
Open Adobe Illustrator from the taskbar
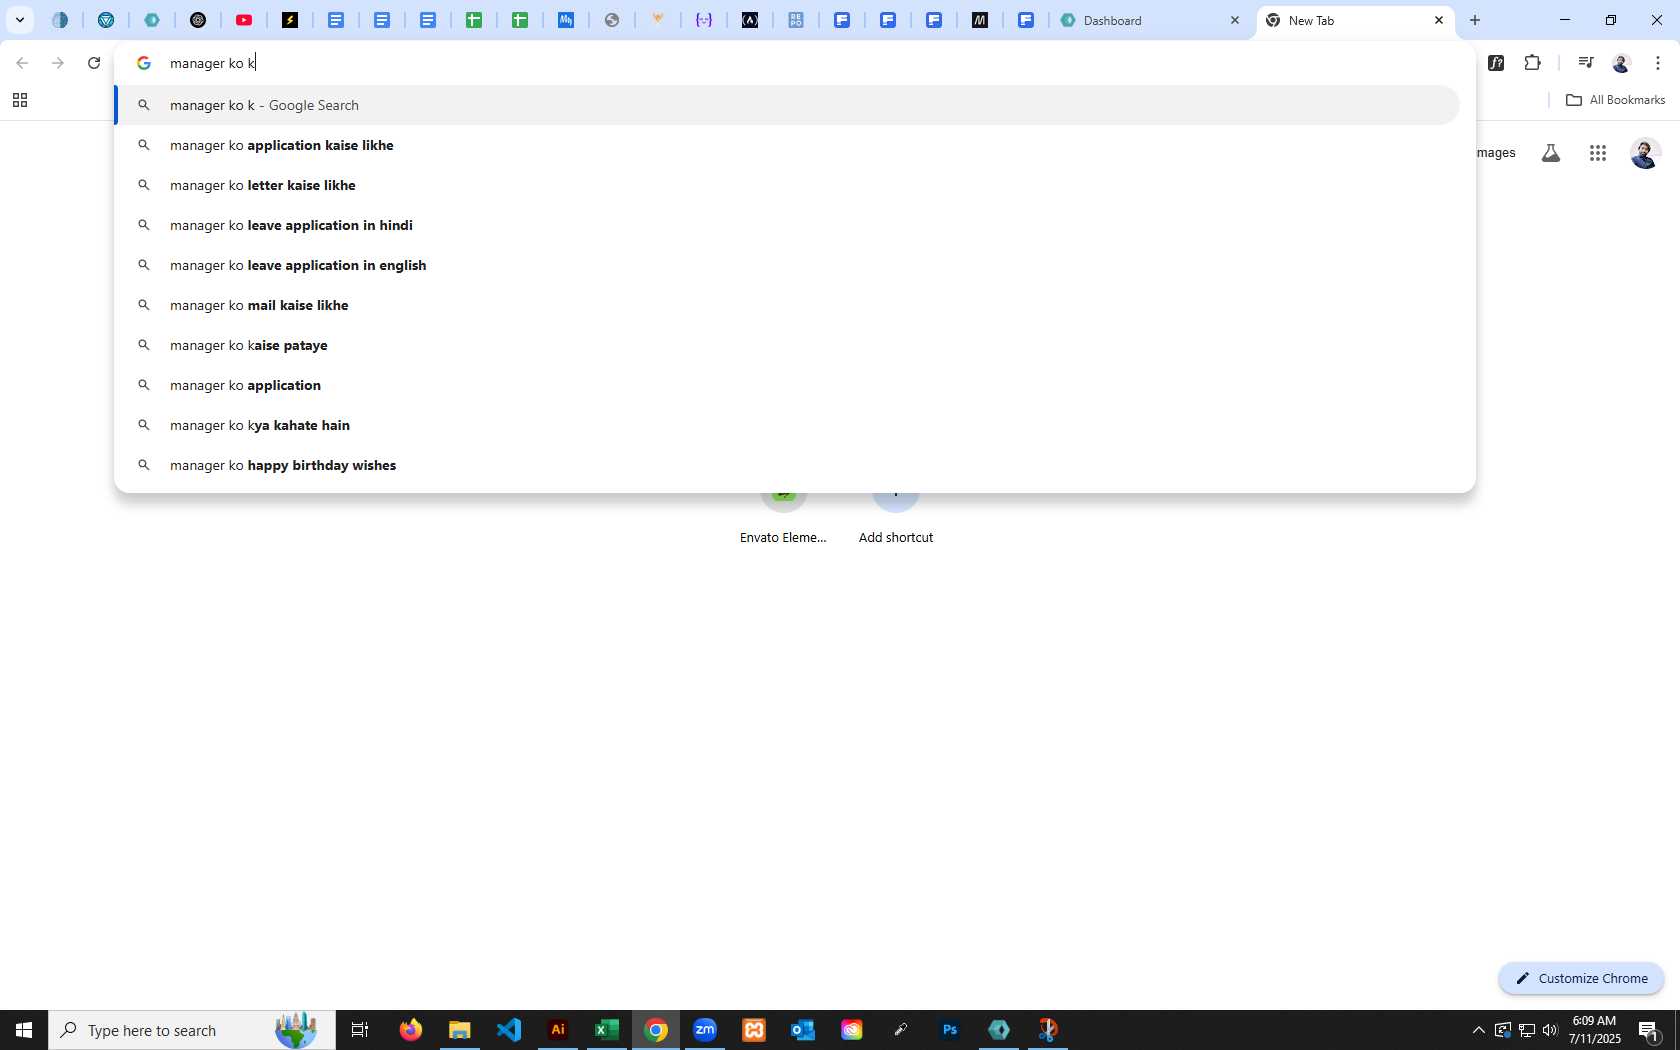[558, 1030]
